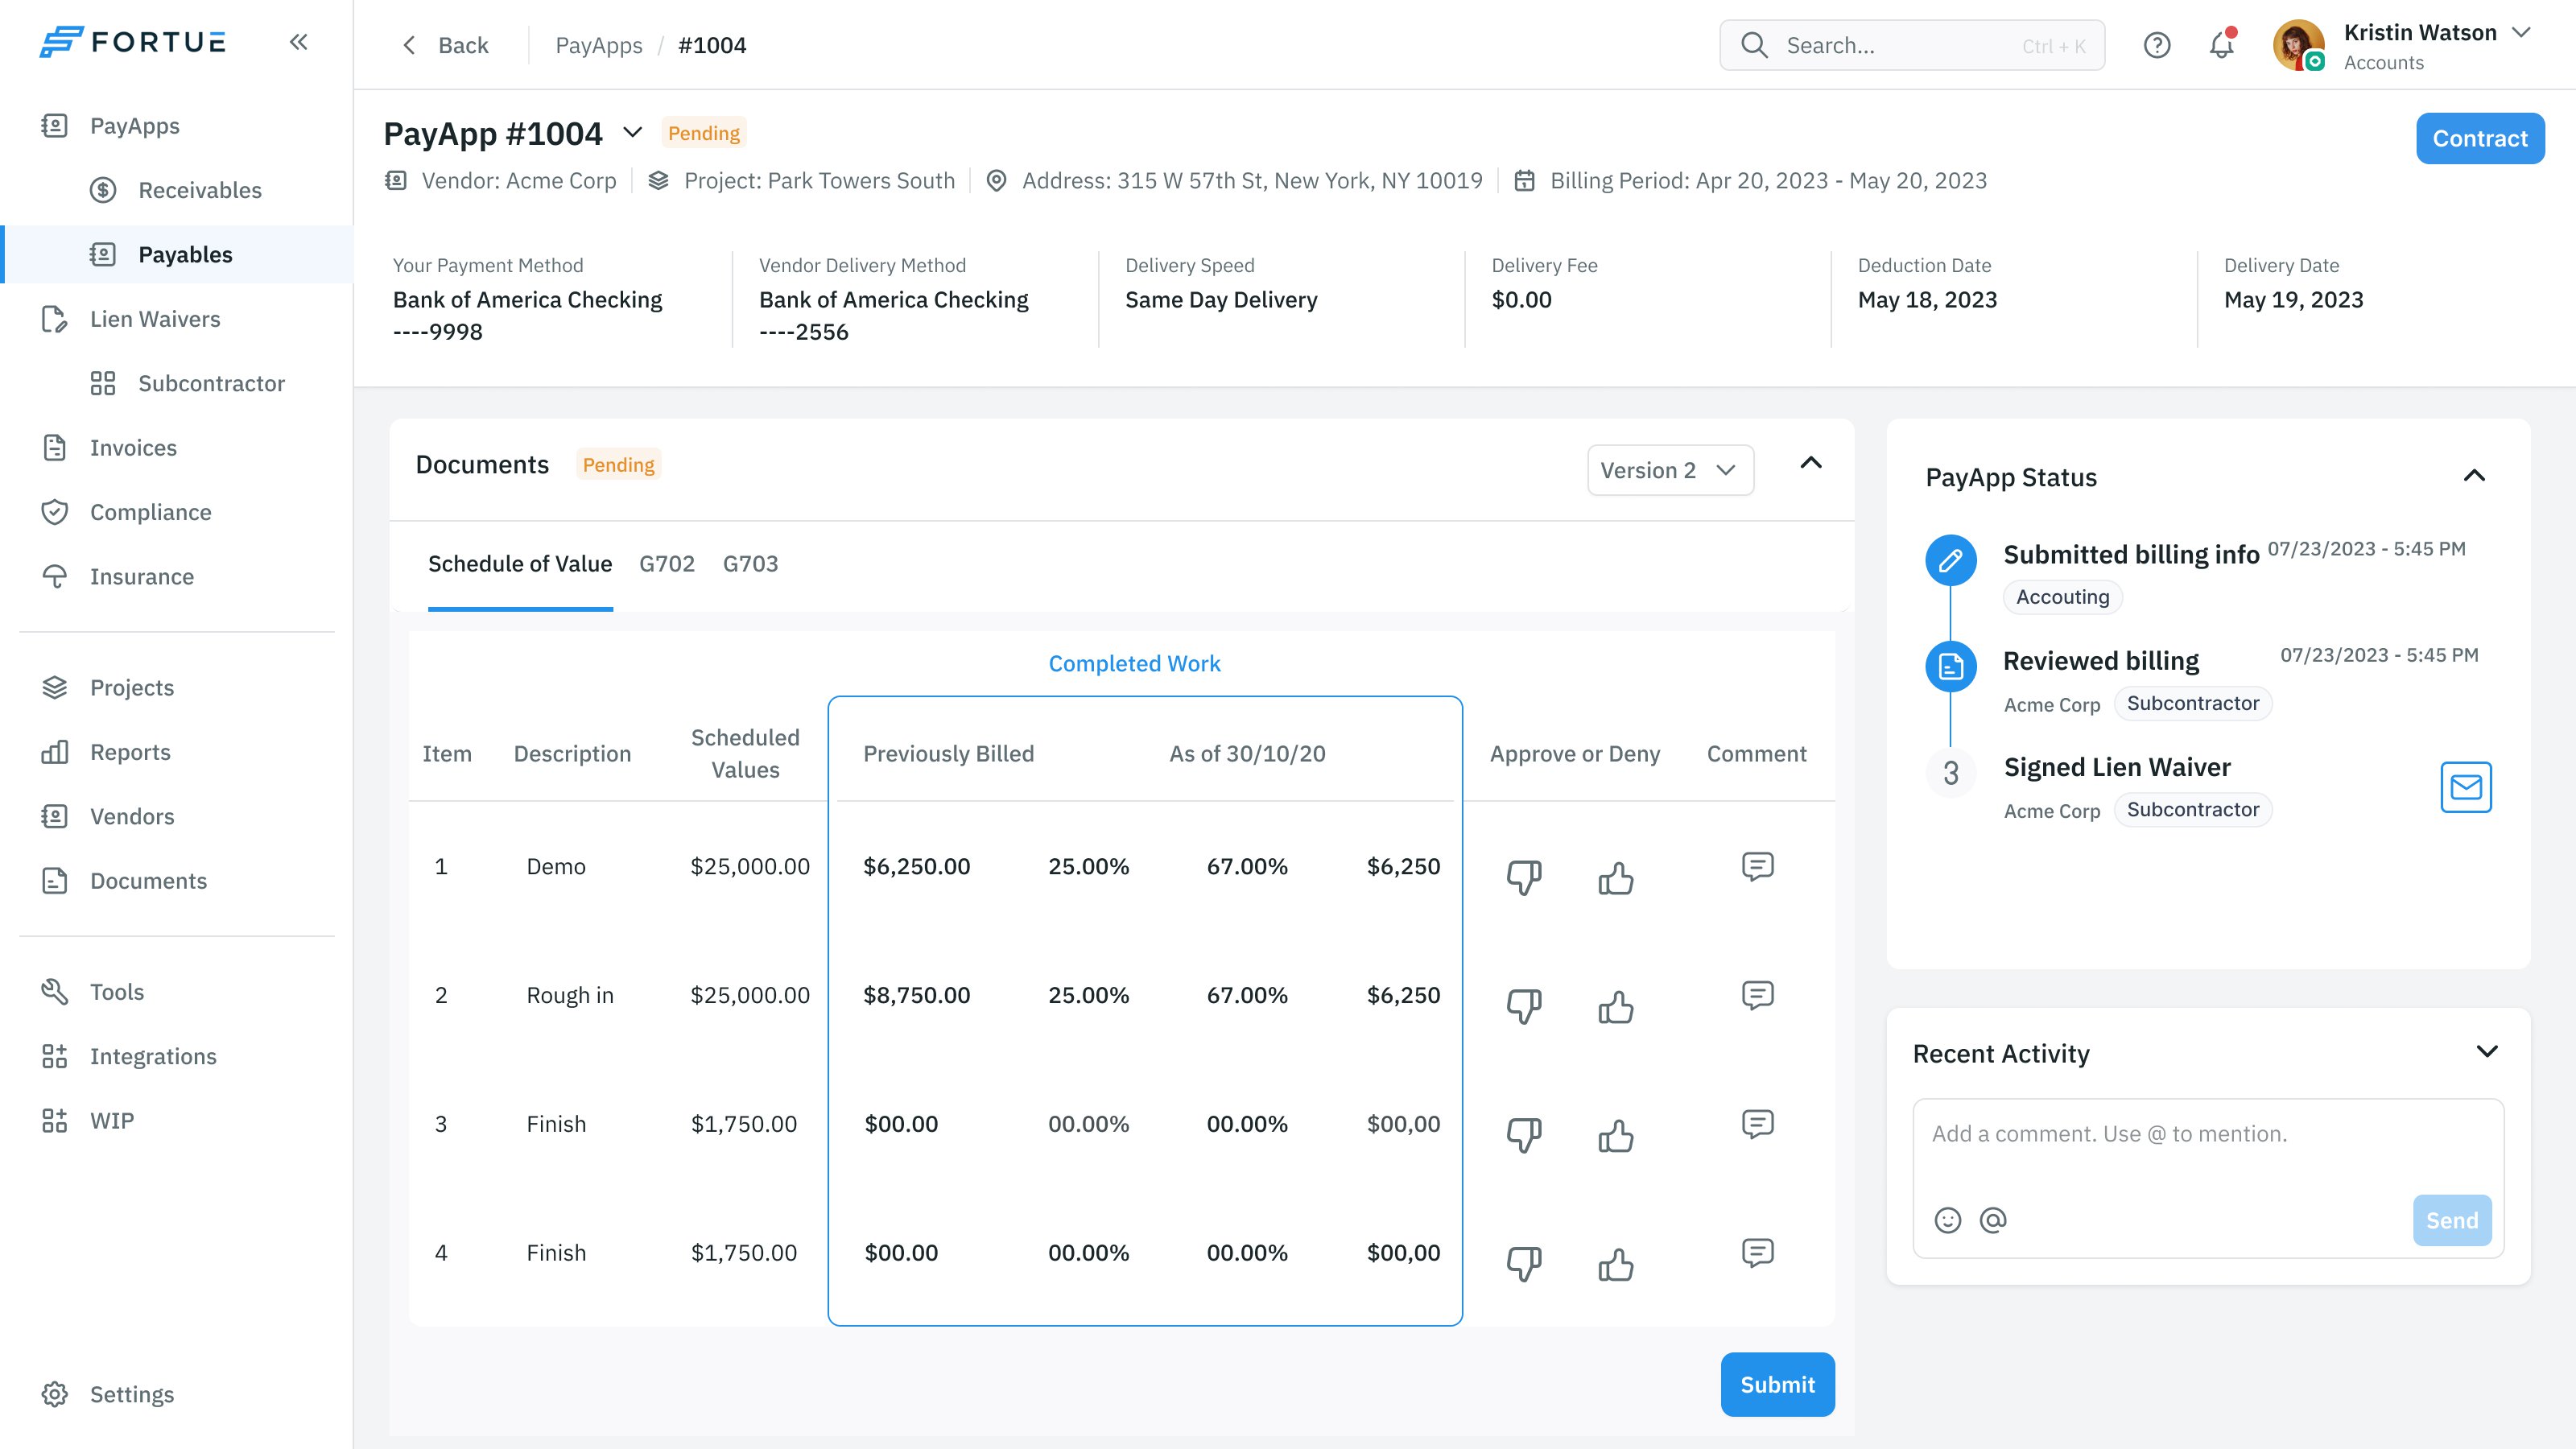Collapse the PayApp Status panel
The height and width of the screenshot is (1449, 2576).
pos(2474,476)
